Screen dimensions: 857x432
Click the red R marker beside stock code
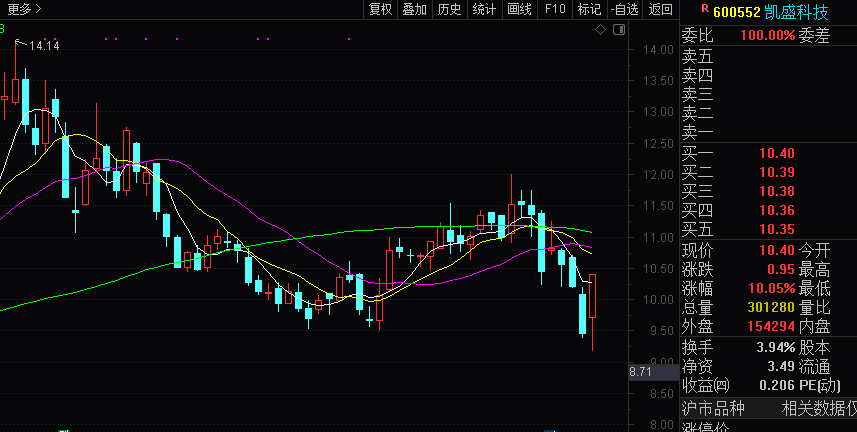[x=704, y=9]
